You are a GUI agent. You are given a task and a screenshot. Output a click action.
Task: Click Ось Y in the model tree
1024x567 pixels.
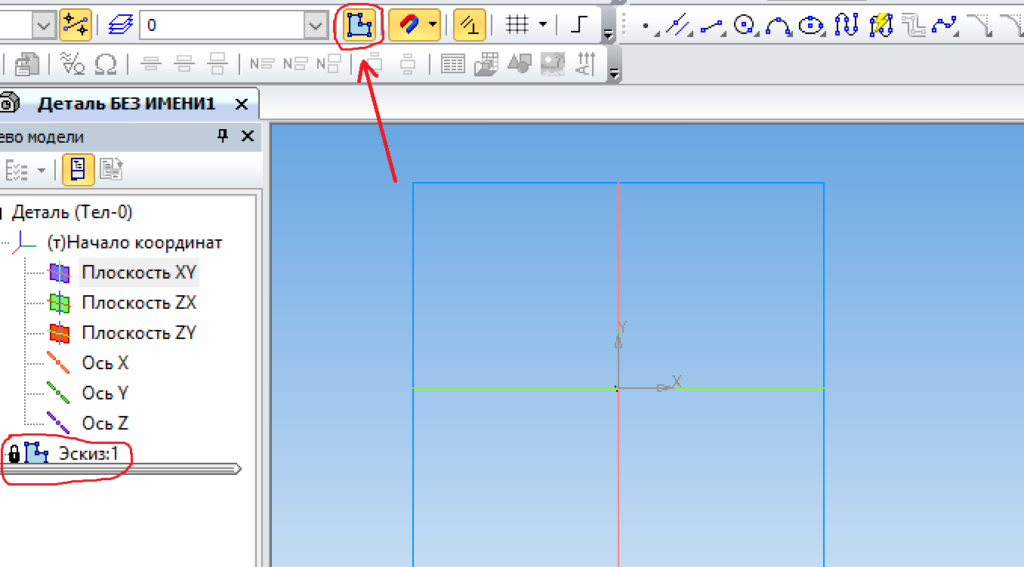[x=105, y=393]
